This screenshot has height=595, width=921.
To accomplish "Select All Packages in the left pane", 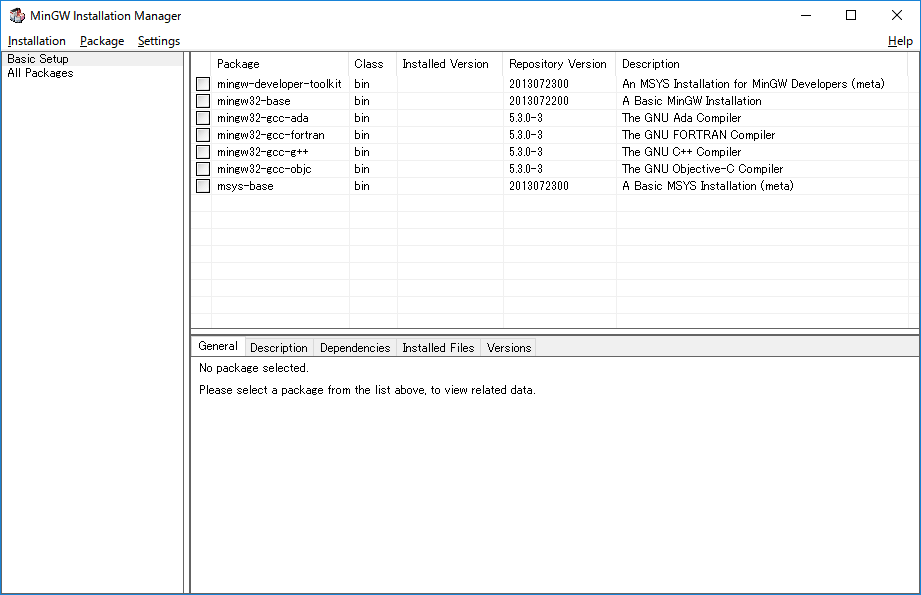I will coord(41,73).
